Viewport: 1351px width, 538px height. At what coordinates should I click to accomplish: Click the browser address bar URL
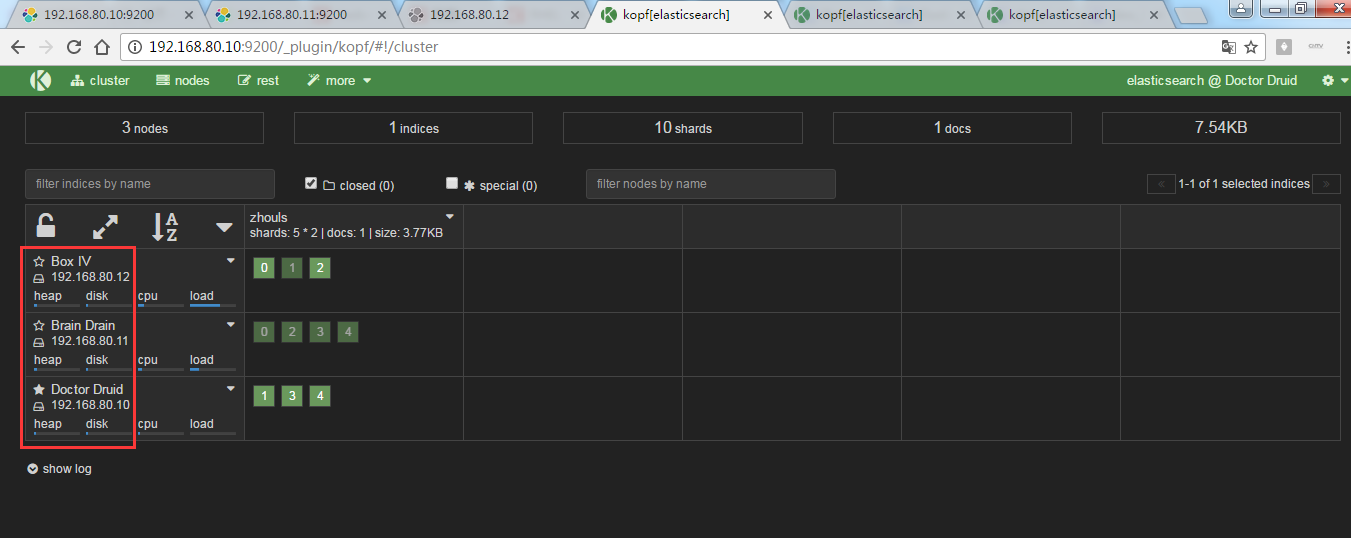click(x=293, y=47)
